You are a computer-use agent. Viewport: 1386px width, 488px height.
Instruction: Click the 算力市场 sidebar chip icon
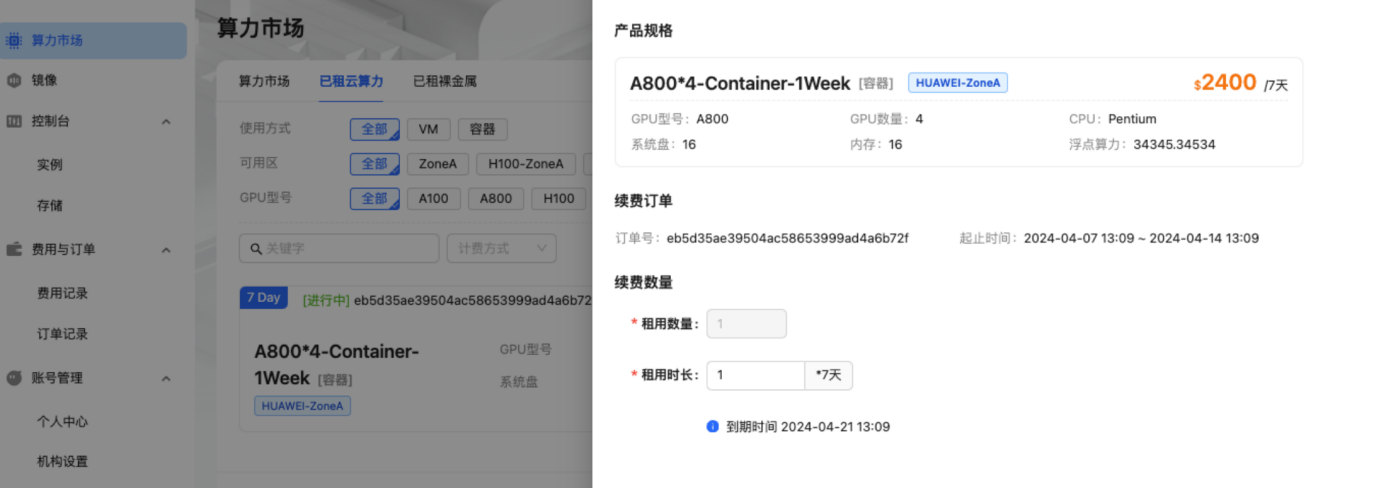pos(14,41)
